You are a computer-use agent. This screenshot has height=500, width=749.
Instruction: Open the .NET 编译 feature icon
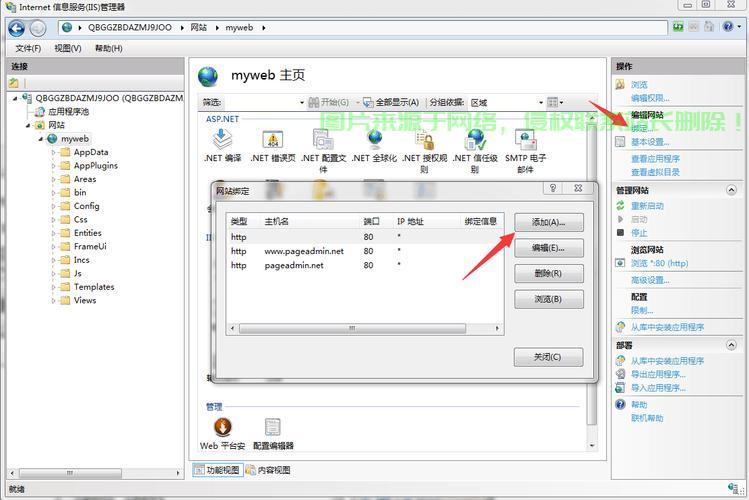click(x=222, y=139)
